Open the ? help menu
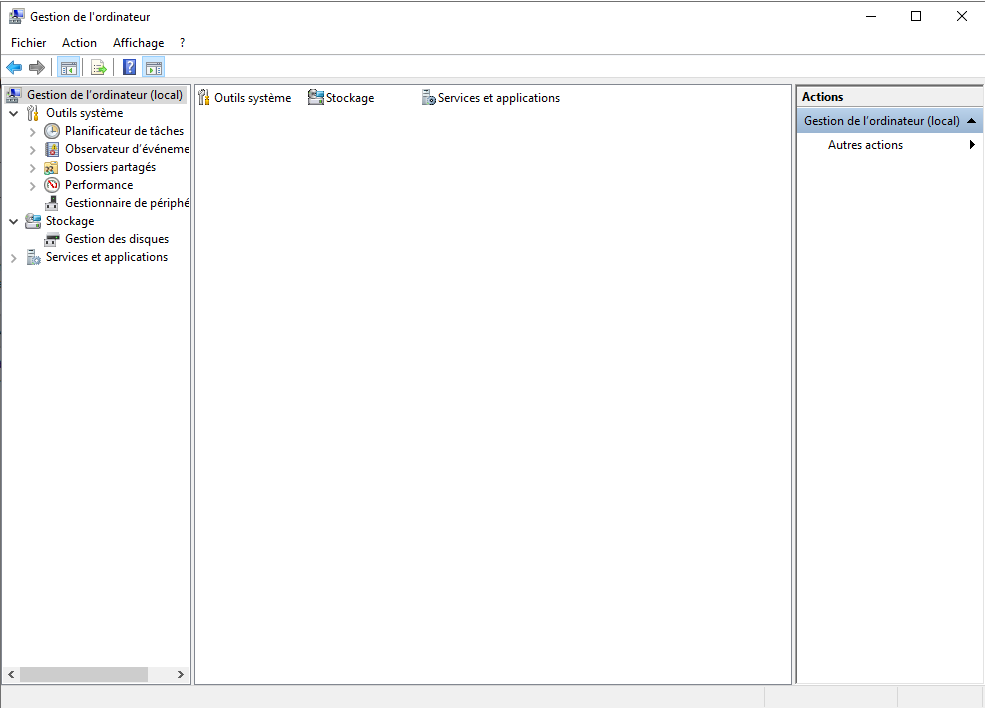This screenshot has width=985, height=708. (182, 43)
